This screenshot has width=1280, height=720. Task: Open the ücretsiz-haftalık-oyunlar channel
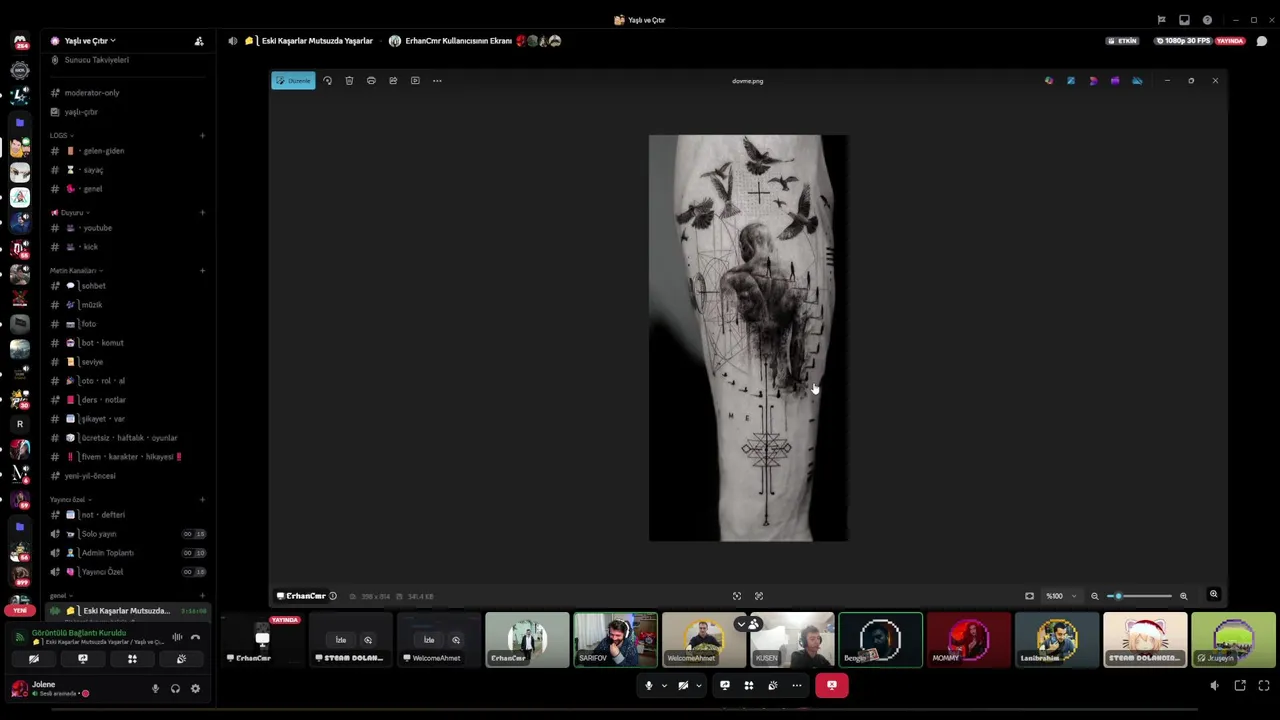(129, 438)
